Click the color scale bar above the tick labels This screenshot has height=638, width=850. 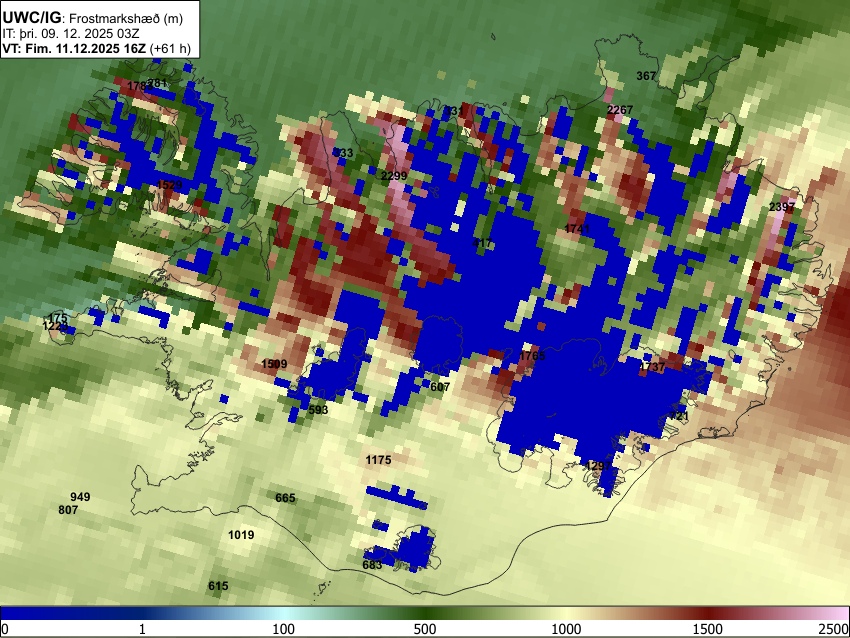pyautogui.click(x=425, y=614)
